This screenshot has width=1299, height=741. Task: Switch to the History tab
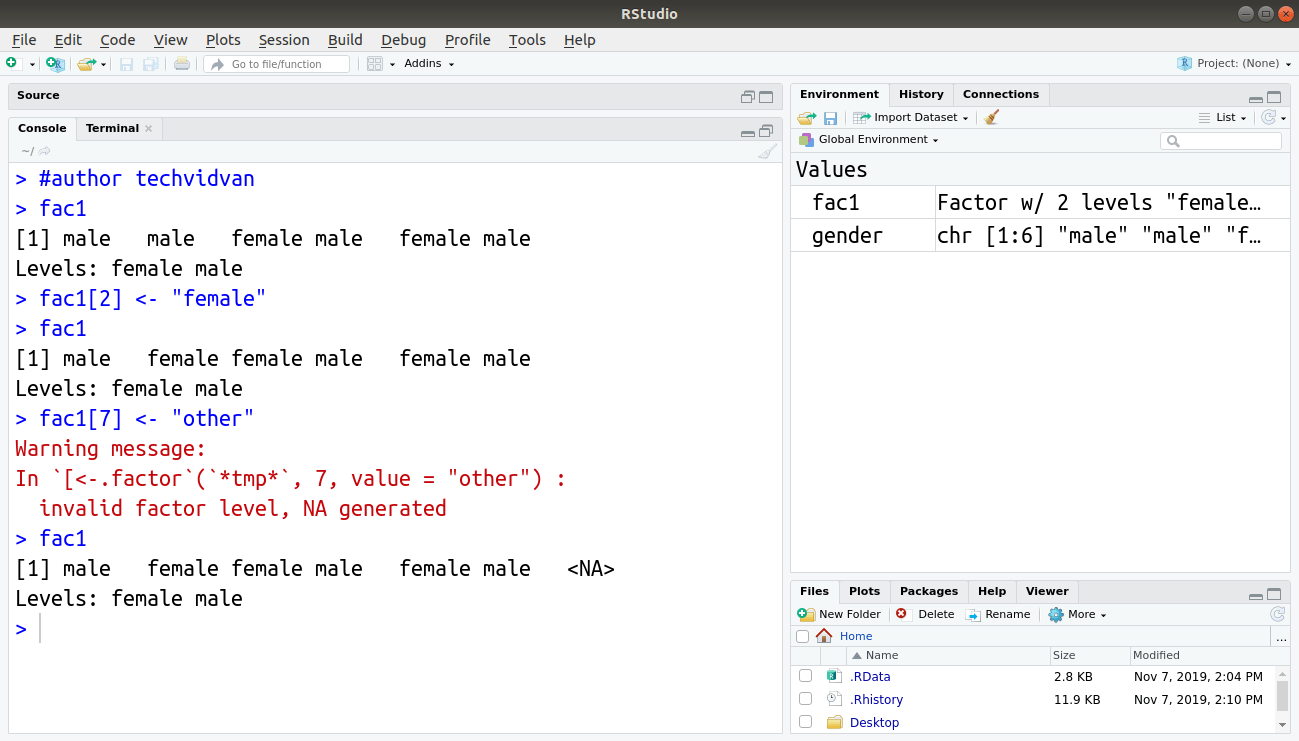point(921,94)
